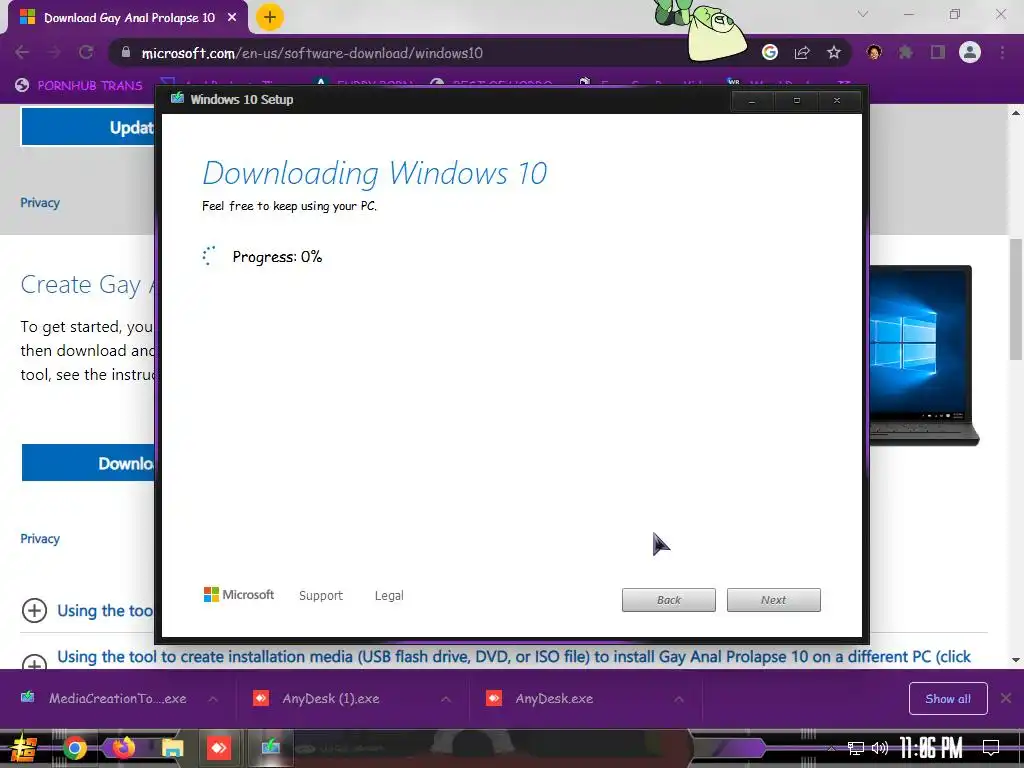This screenshot has height=768, width=1024.
Task: Open the Legal link in Setup
Action: [x=389, y=596]
